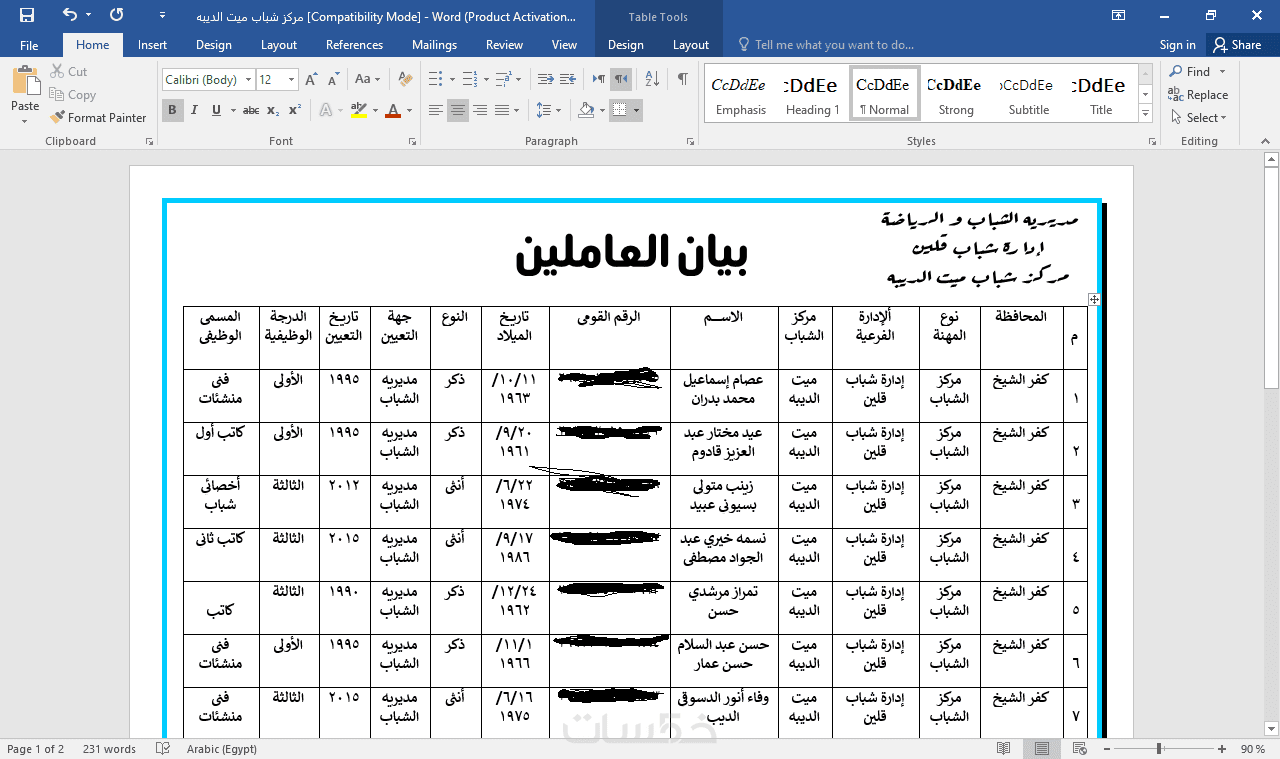Apply strikethrough to the text
The width and height of the screenshot is (1280, 759).
tap(251, 110)
